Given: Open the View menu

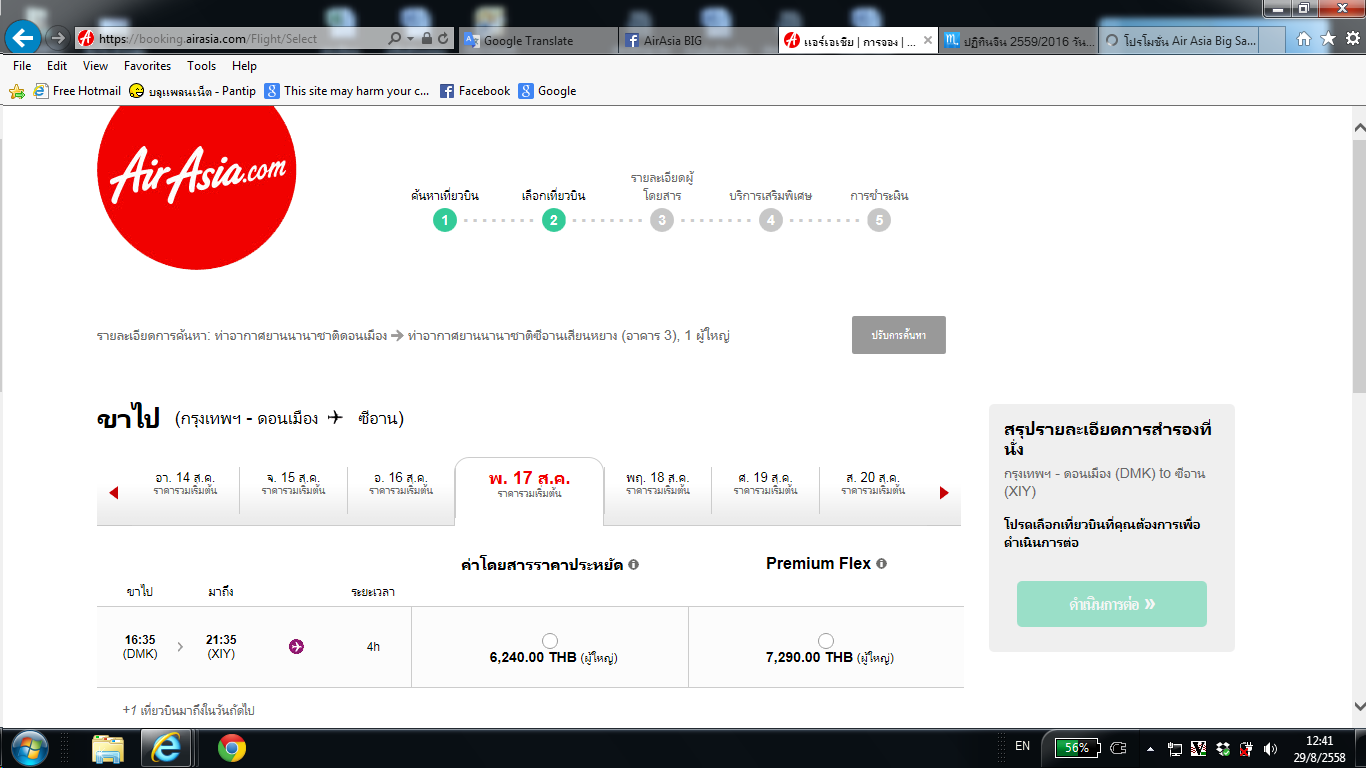Looking at the screenshot, I should click(x=96, y=66).
